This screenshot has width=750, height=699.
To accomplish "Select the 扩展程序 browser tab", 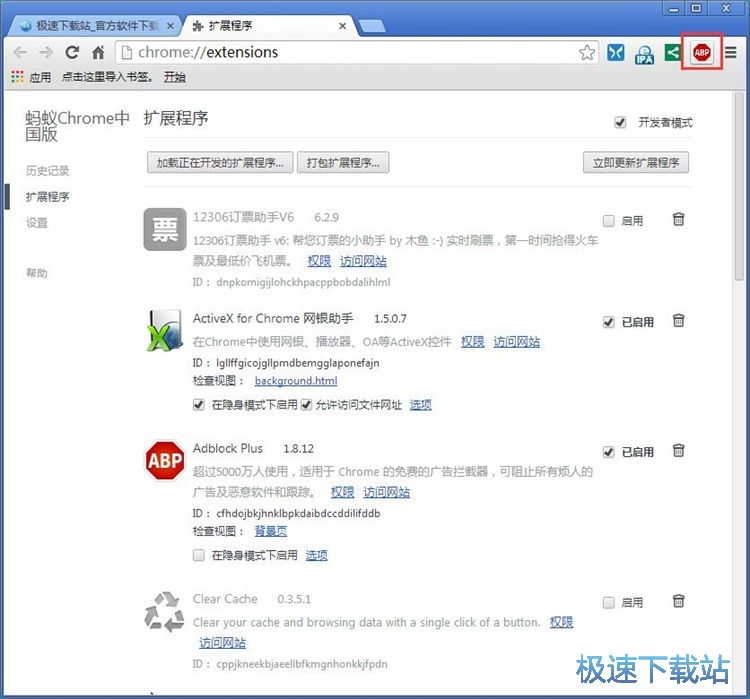I will pyautogui.click(x=270, y=26).
